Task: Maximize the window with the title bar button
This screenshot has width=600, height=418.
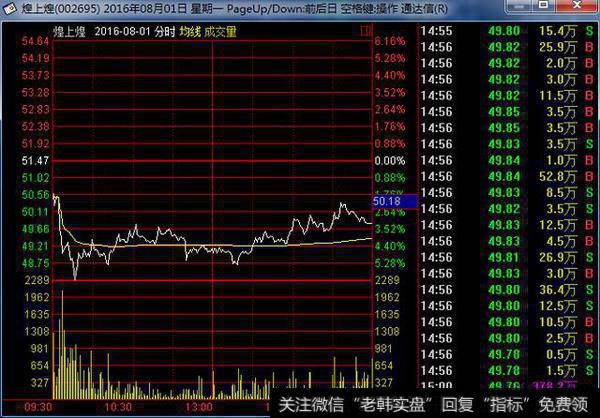Action: pos(544,5)
